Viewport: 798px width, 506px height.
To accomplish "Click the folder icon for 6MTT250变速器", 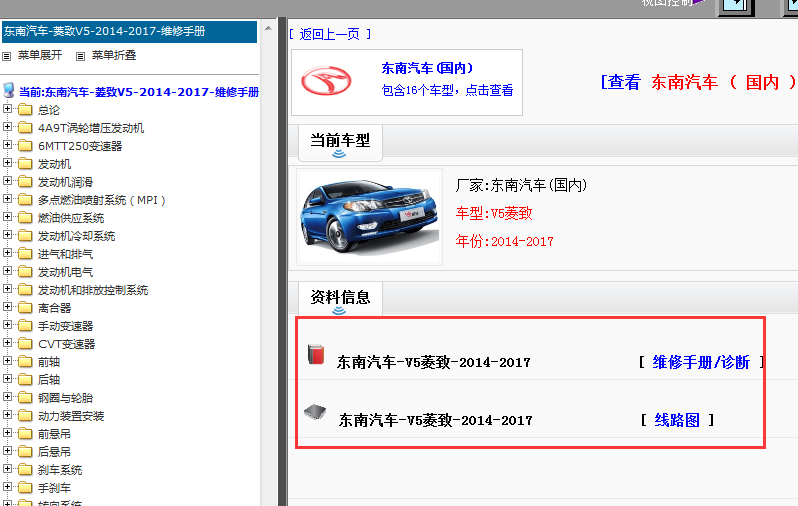I will point(25,146).
